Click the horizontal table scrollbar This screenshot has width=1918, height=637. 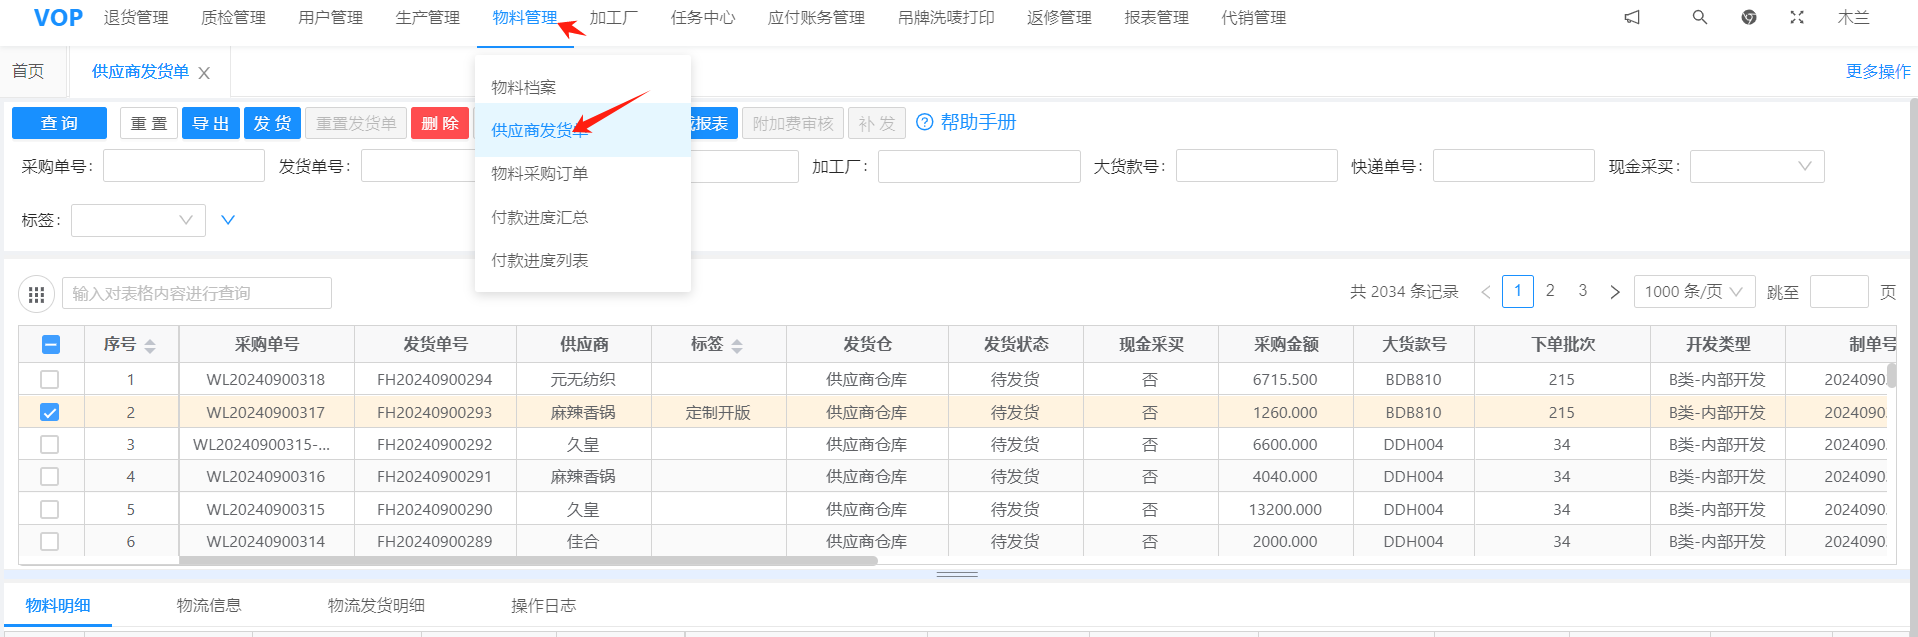point(528,561)
